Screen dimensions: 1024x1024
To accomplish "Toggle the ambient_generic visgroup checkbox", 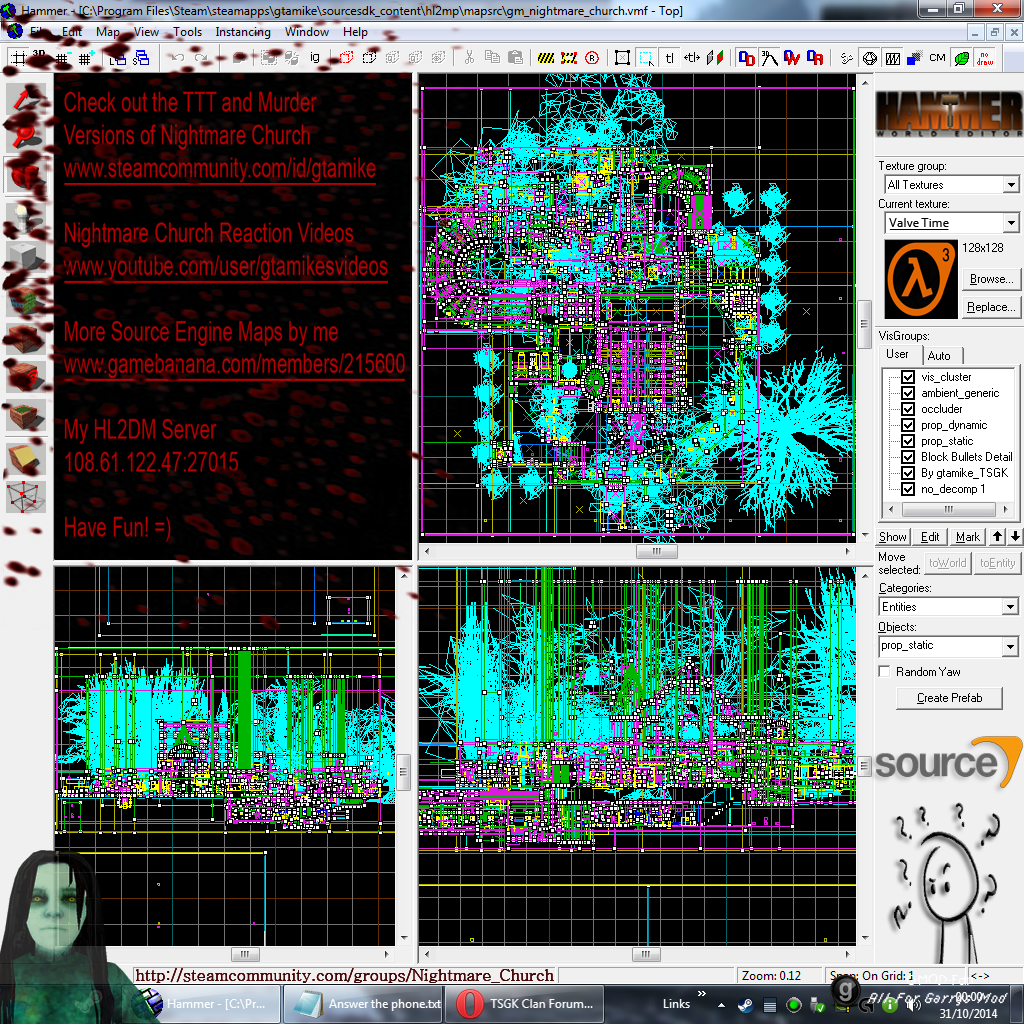I will coord(908,393).
